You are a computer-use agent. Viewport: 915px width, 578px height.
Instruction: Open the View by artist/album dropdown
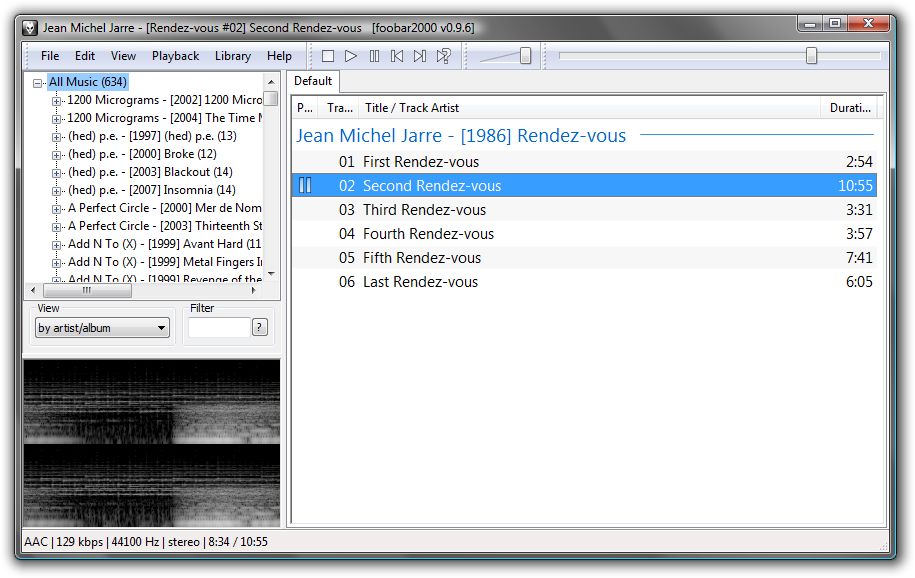point(102,328)
